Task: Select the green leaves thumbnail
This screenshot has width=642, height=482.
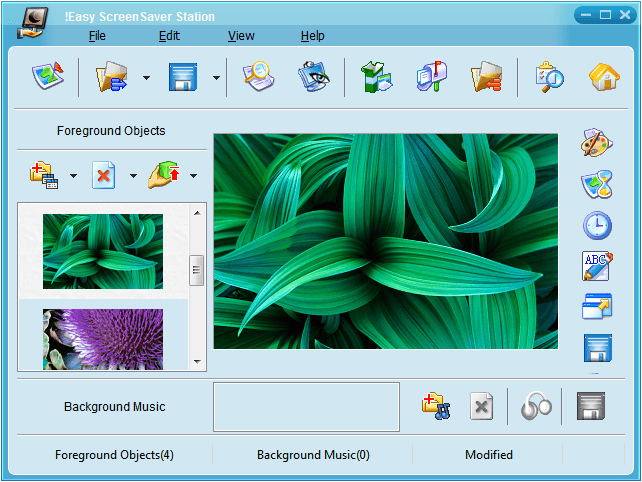Action: pos(103,251)
